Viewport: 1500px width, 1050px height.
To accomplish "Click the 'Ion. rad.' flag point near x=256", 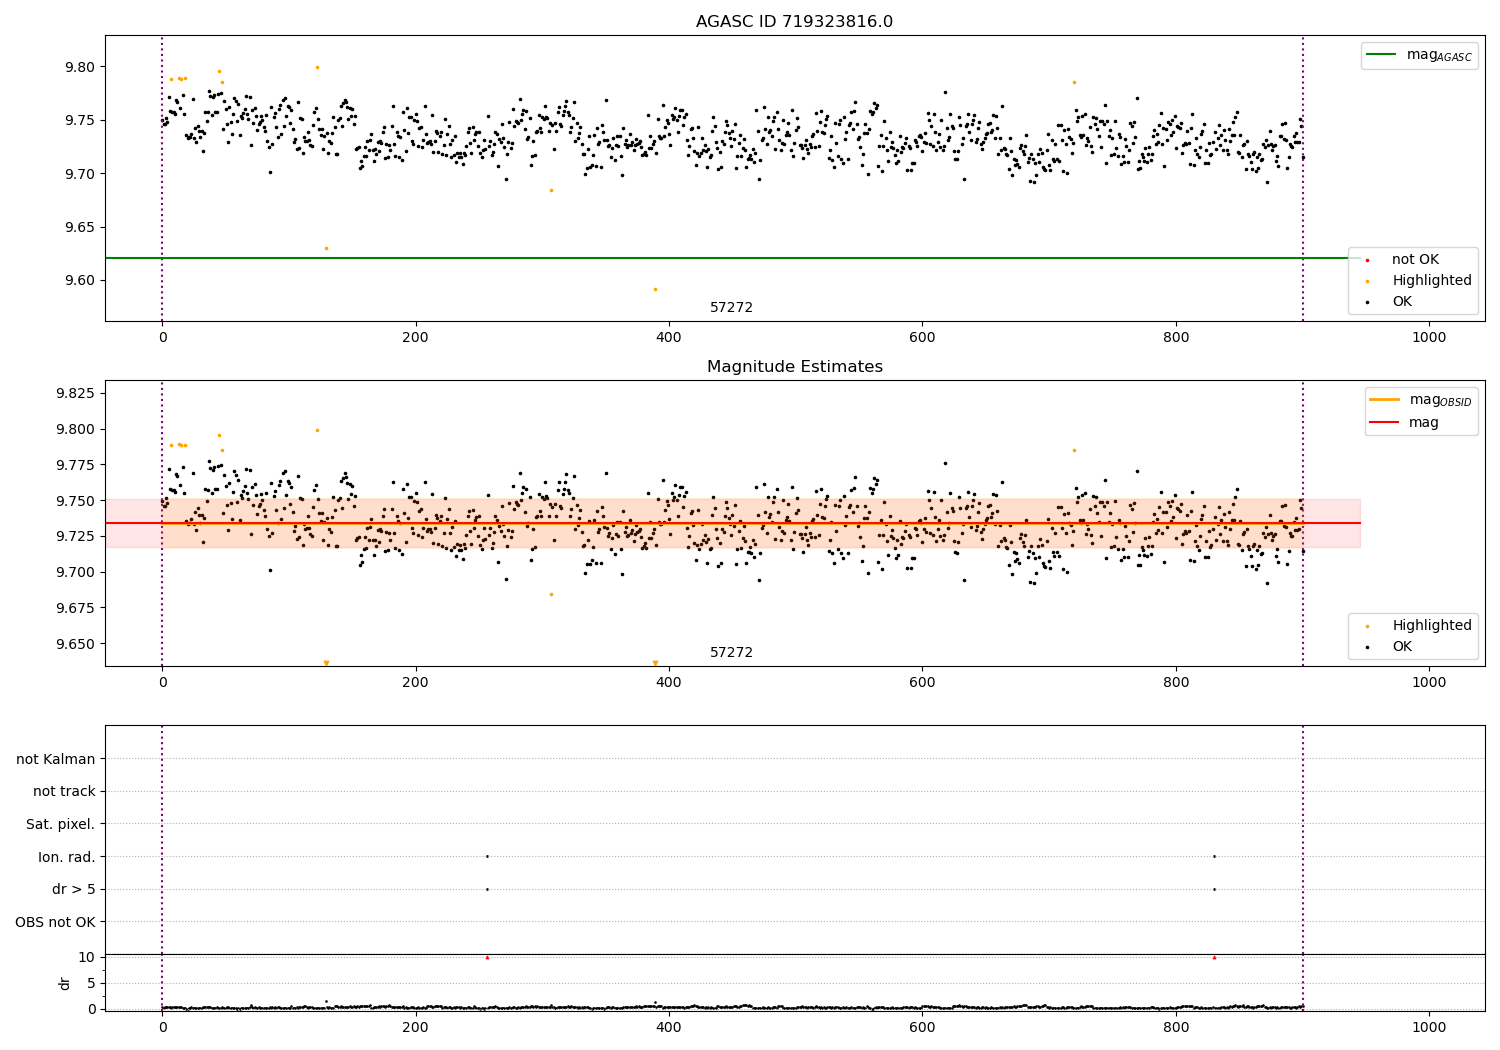I will pyautogui.click(x=487, y=856).
